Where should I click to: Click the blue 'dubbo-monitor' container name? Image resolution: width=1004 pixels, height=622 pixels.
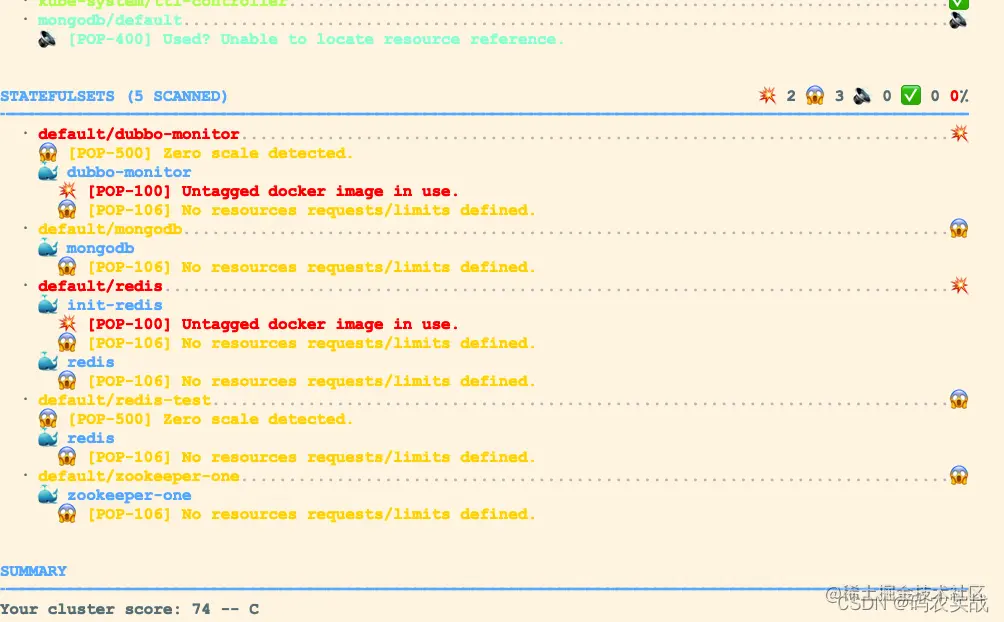pos(129,172)
